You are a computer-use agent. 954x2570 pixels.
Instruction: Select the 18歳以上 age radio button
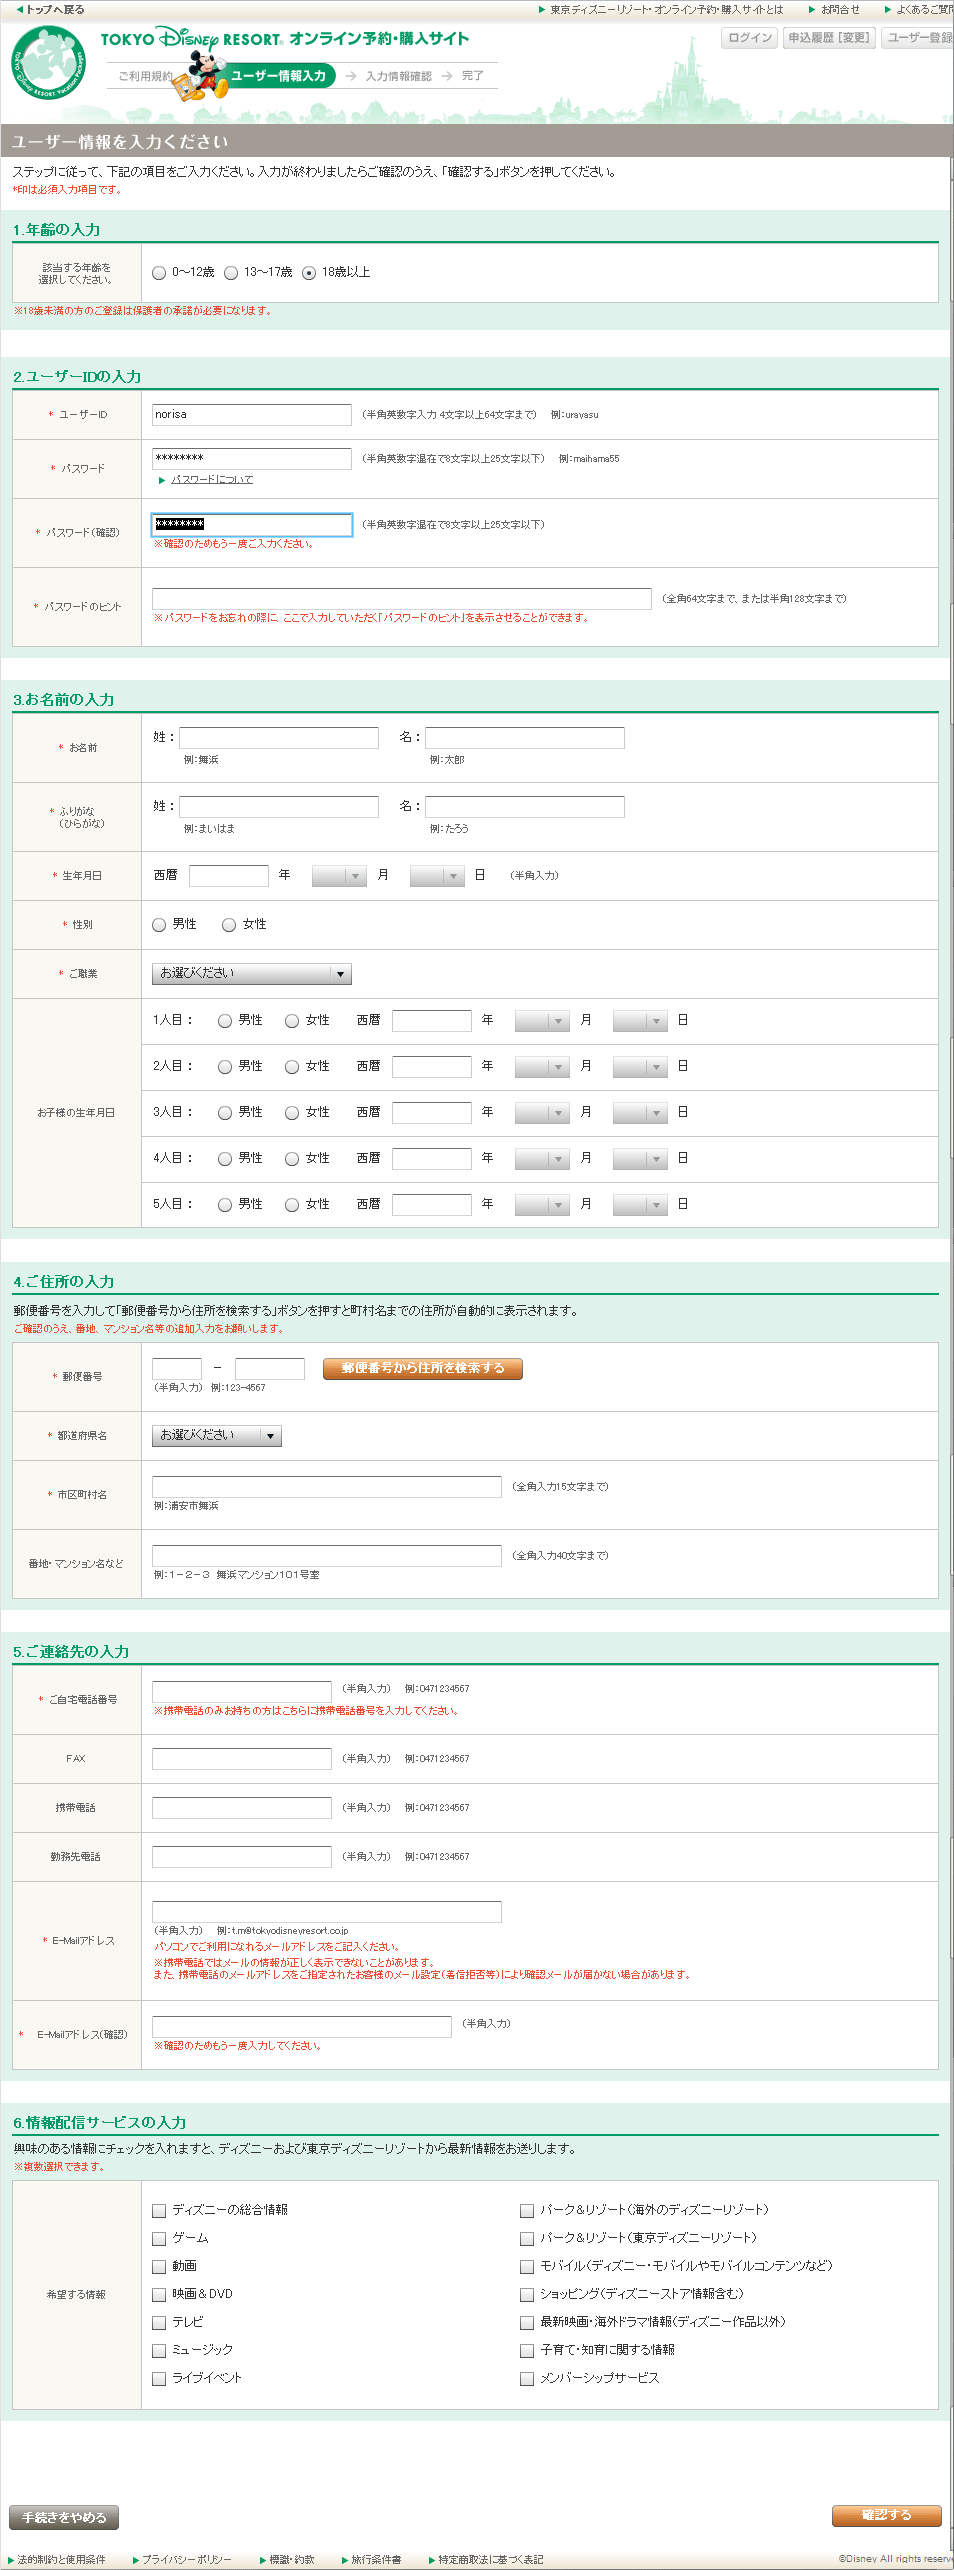tap(309, 273)
